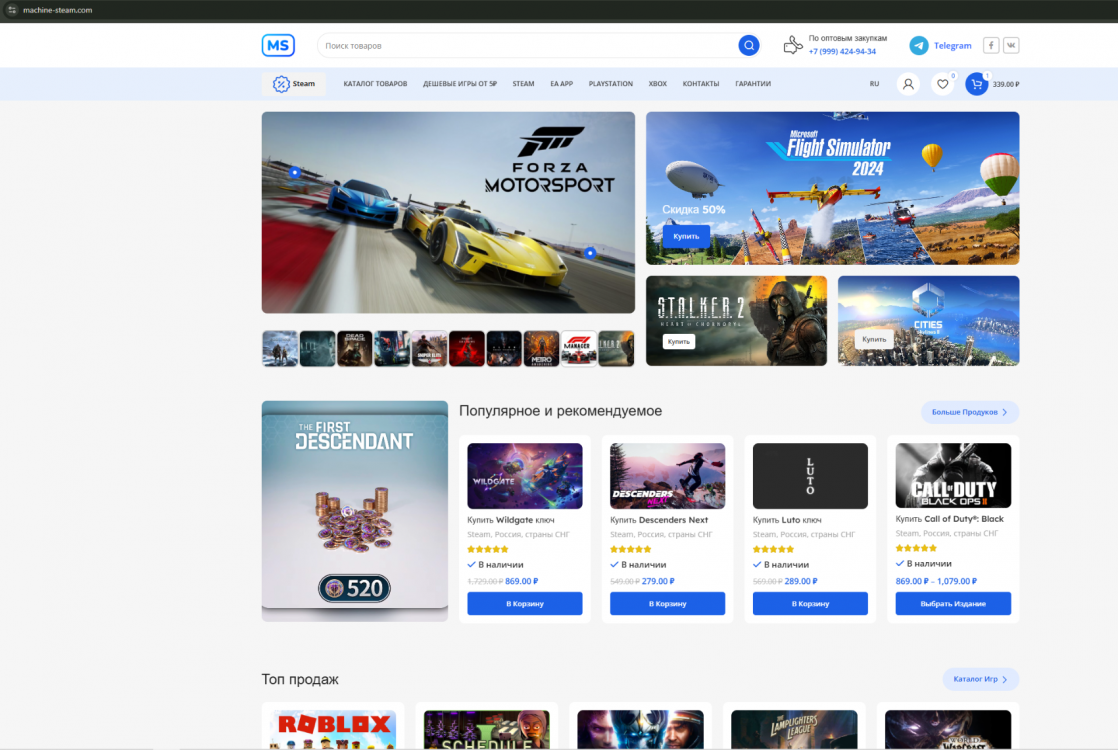Open the VK social icon
Viewport: 1118px width, 750px height.
pos(1011,45)
